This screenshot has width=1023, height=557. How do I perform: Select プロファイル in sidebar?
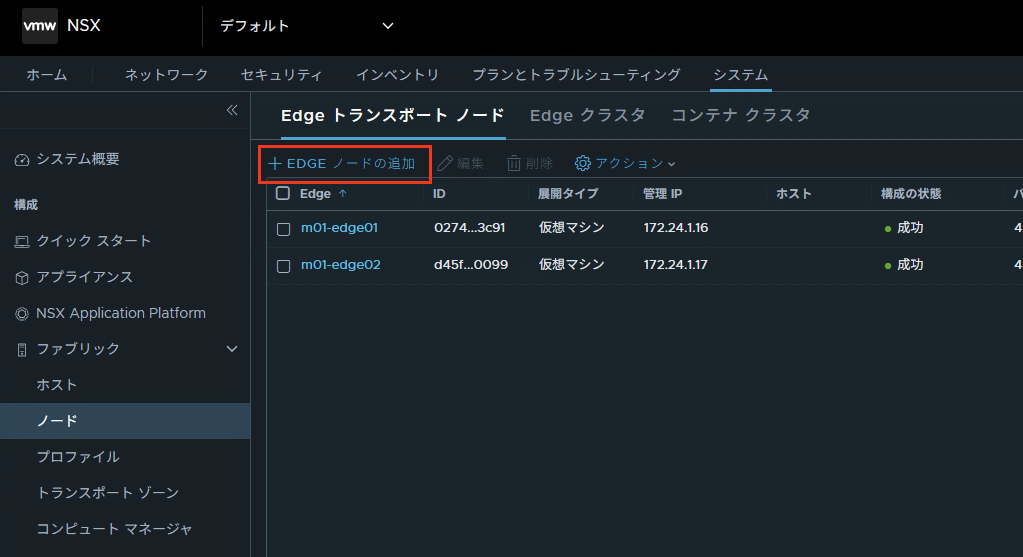click(78, 457)
